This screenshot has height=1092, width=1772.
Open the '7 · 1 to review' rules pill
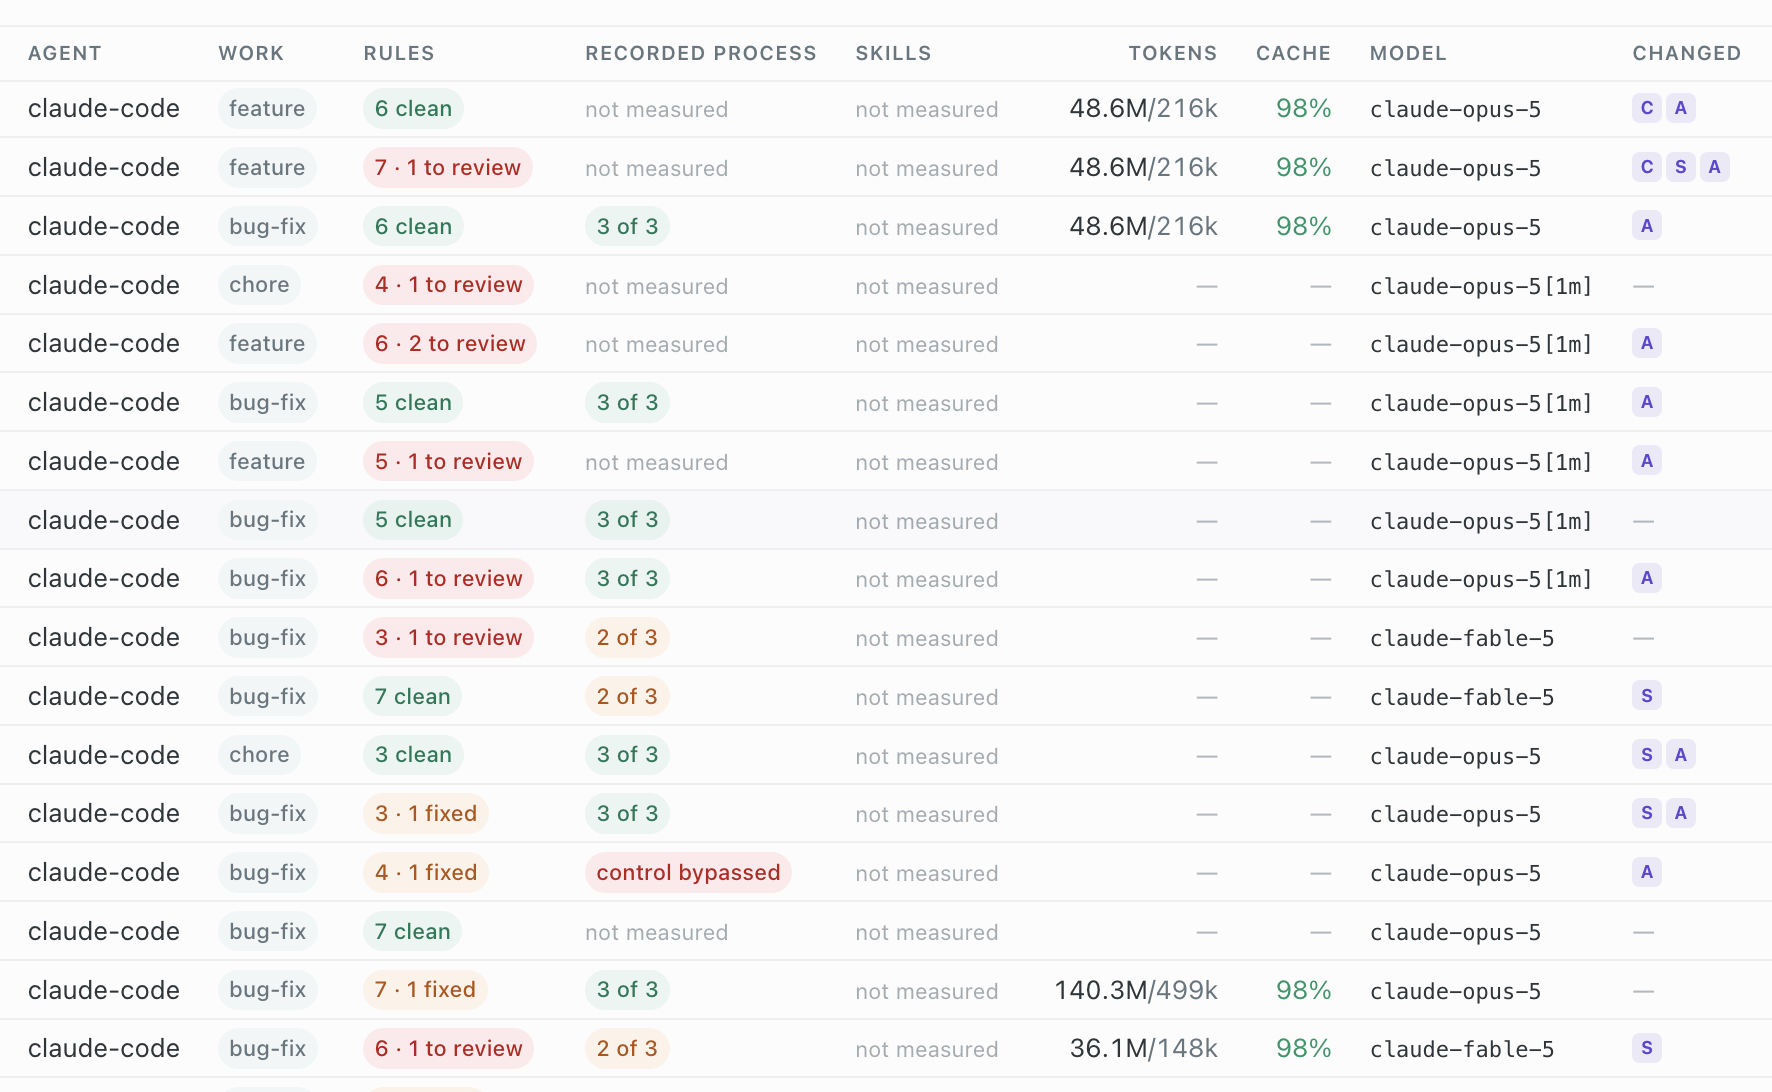[448, 167]
